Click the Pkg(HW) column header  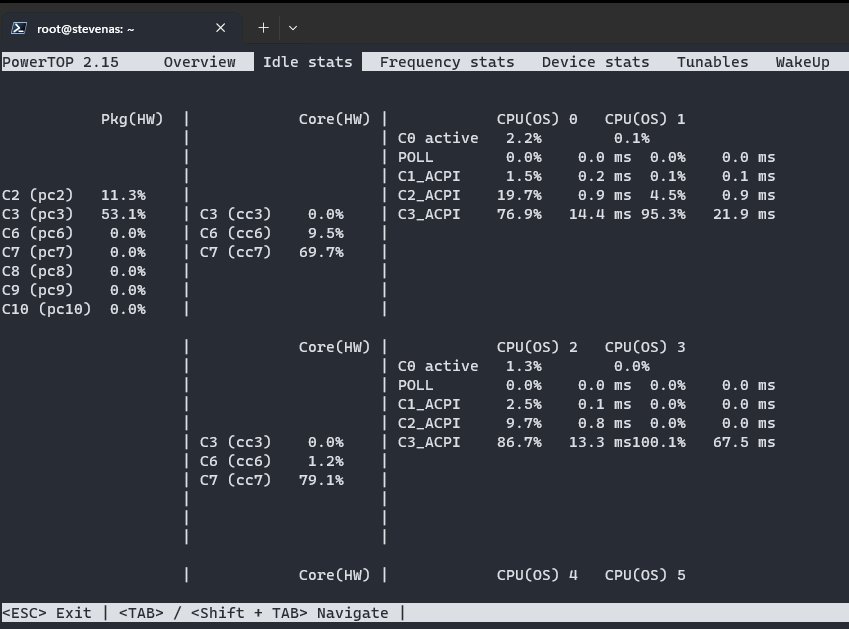pos(132,119)
